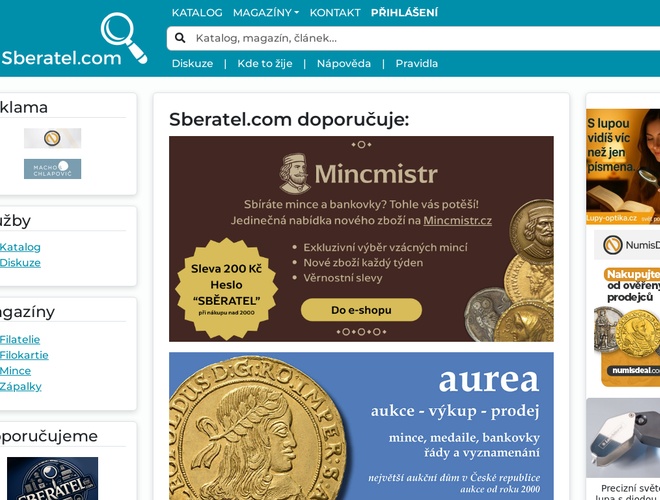Go to the Kontakt page
Image resolution: width=660 pixels, height=500 pixels.
pyautogui.click(x=335, y=13)
